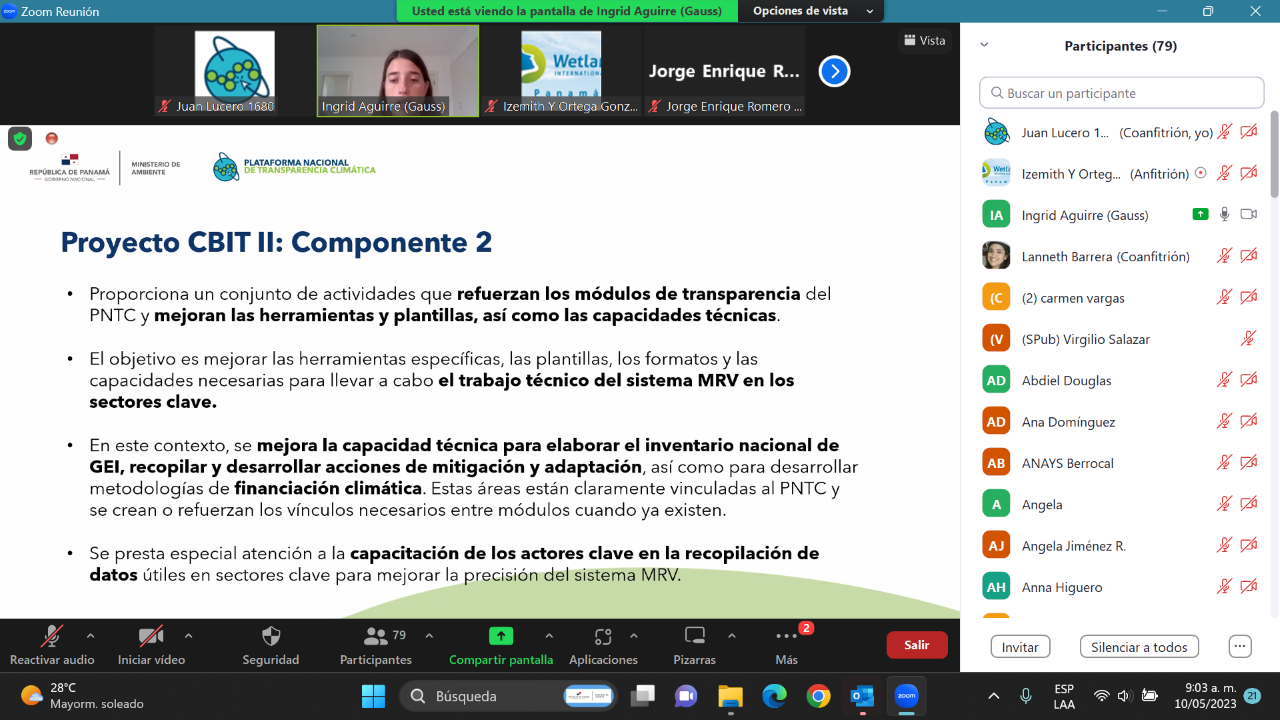Click screen-sharing indicator next to Ingrid Aguirre
This screenshot has height=720, width=1280.
(1201, 214)
